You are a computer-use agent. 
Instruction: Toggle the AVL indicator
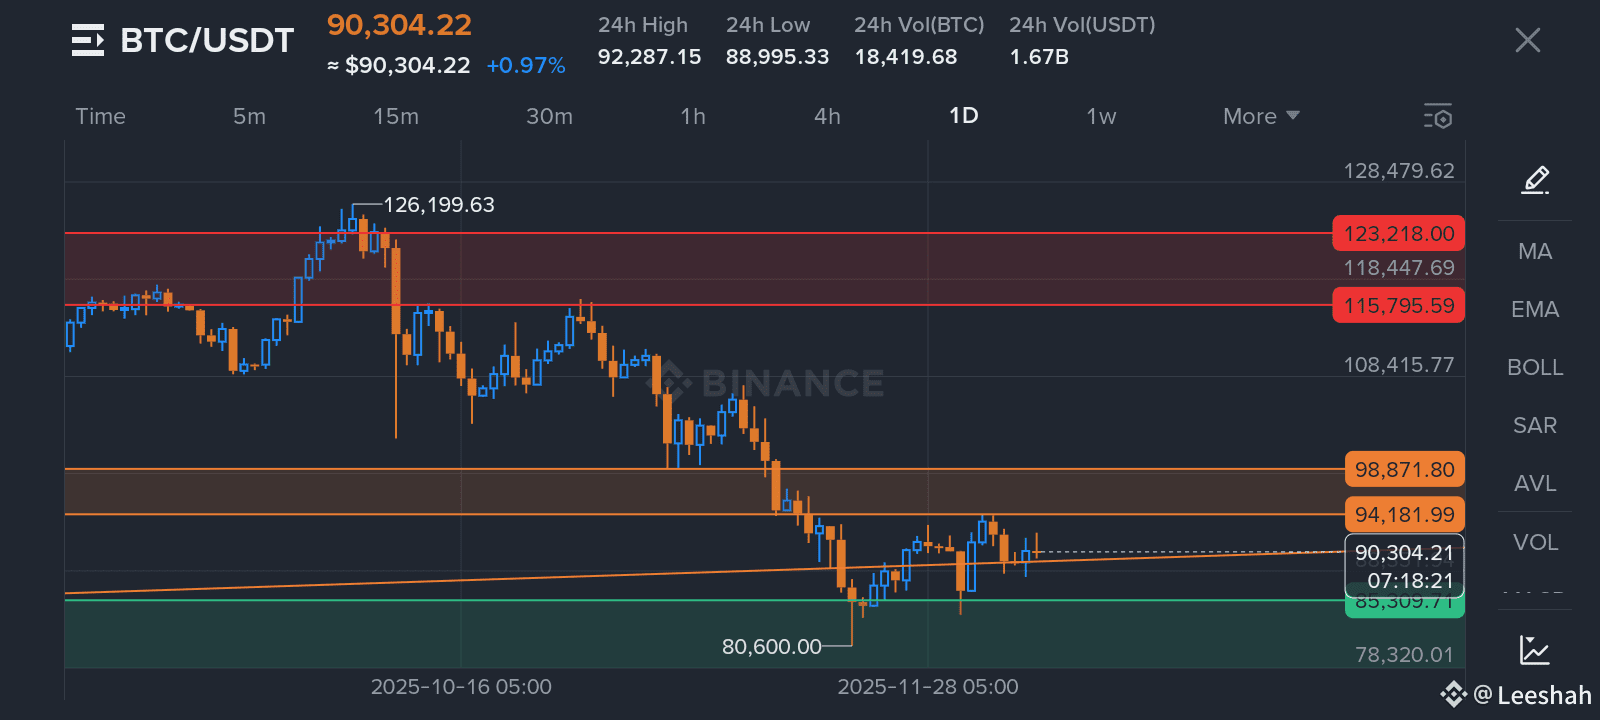point(1535,484)
